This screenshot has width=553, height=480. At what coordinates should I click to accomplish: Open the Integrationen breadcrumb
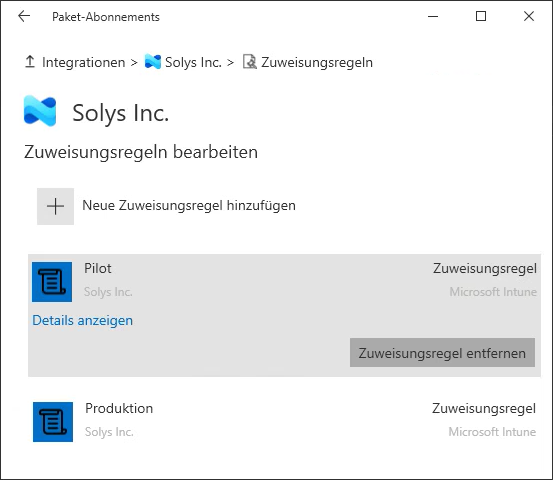pos(84,62)
